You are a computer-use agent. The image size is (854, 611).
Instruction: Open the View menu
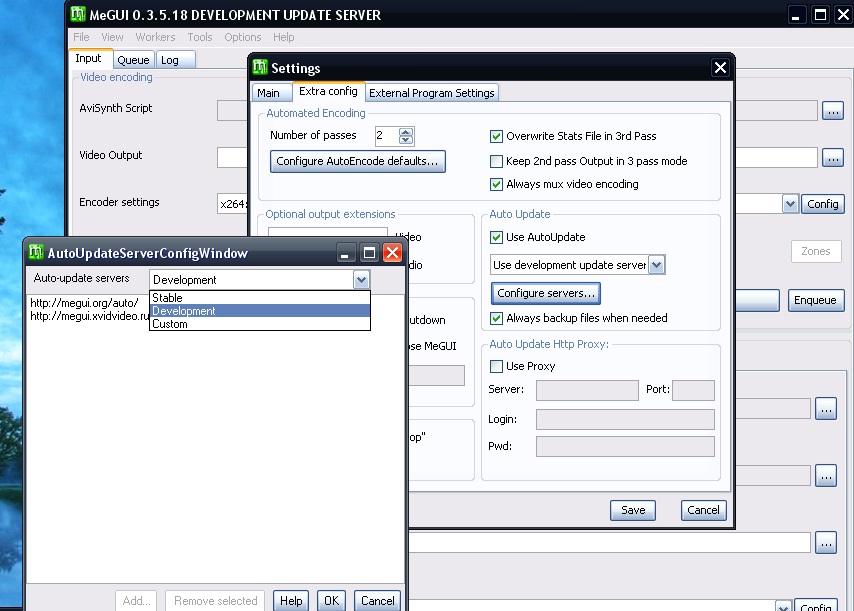point(112,37)
